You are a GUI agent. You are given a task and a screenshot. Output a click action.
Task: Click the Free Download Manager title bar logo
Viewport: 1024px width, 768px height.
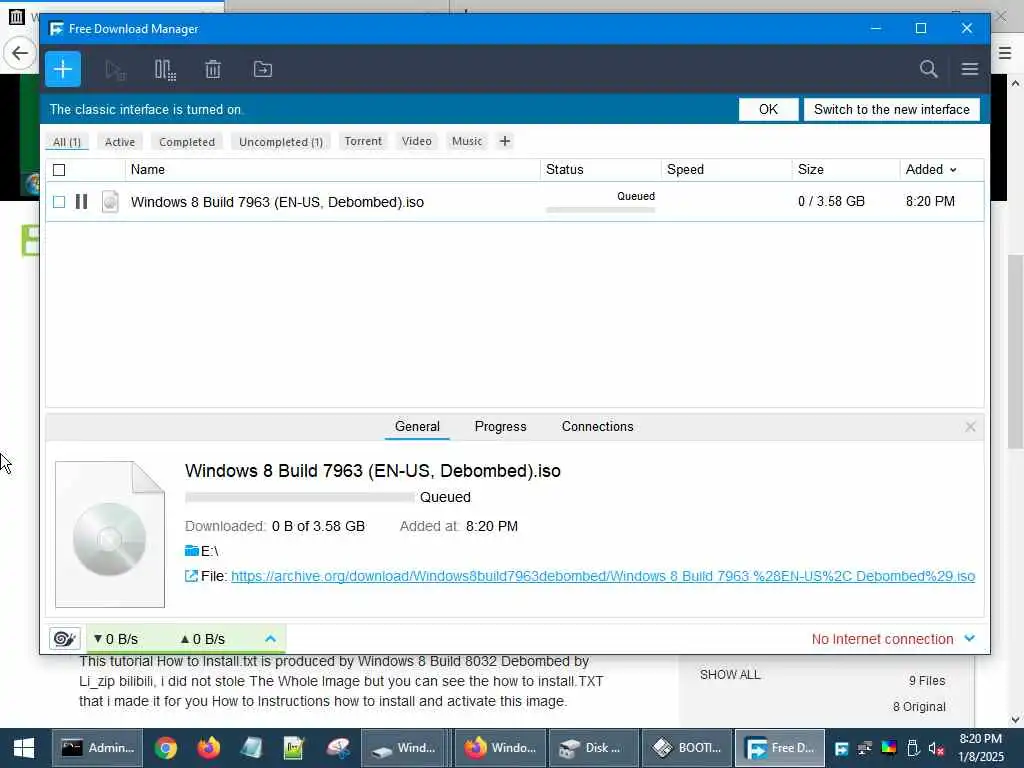point(57,29)
